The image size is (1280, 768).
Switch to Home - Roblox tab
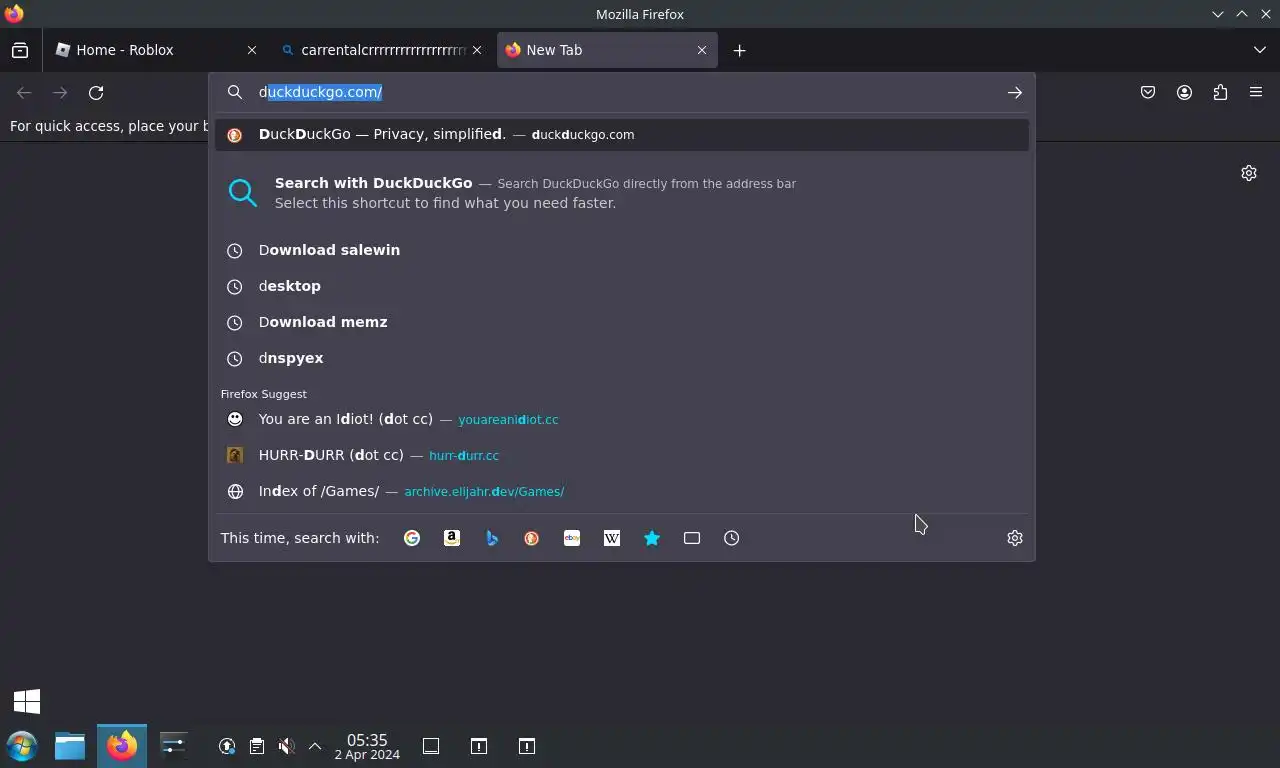pyautogui.click(x=157, y=50)
